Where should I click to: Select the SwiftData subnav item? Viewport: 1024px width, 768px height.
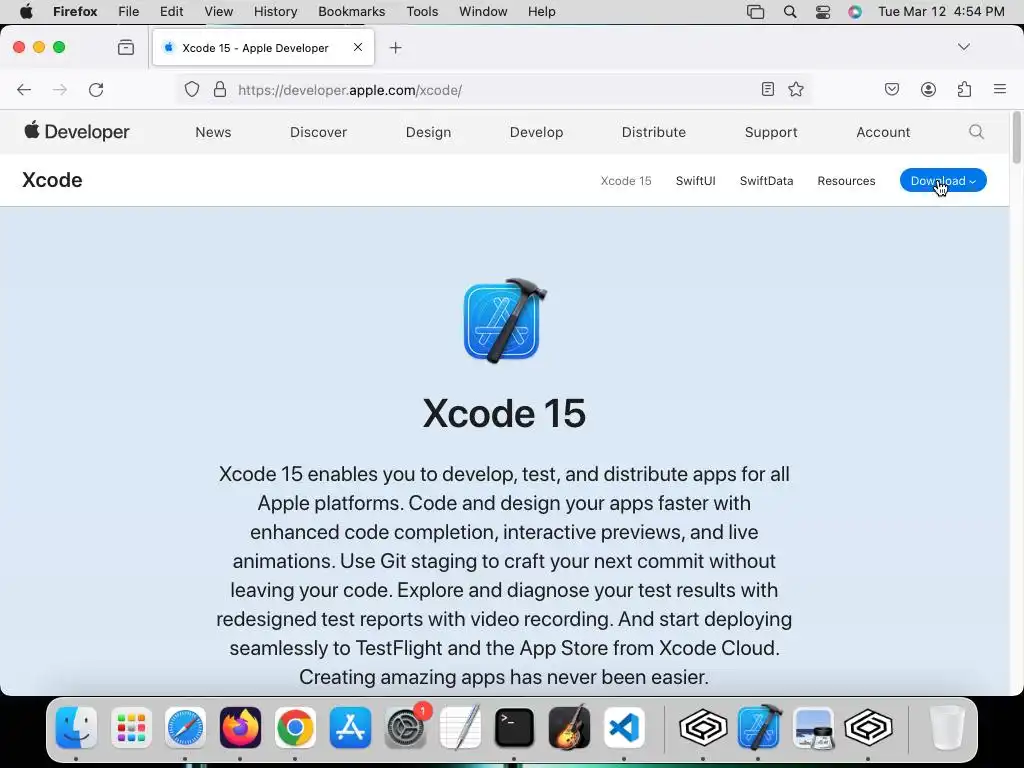[766, 181]
